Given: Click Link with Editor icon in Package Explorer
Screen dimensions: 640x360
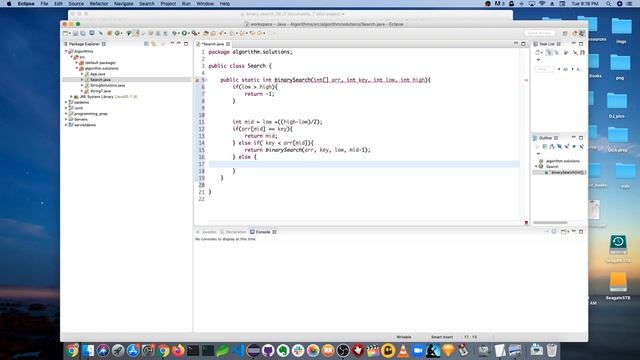Looking at the screenshot, I should (153, 44).
